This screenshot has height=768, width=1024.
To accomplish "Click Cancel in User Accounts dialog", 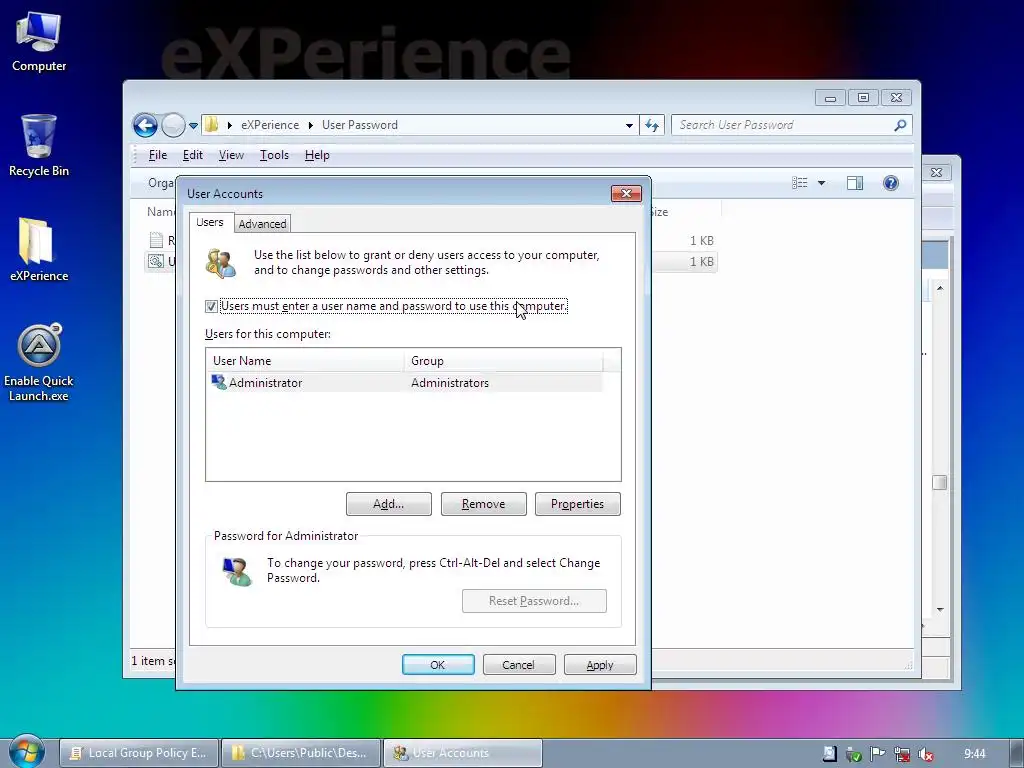I will pyautogui.click(x=519, y=665).
